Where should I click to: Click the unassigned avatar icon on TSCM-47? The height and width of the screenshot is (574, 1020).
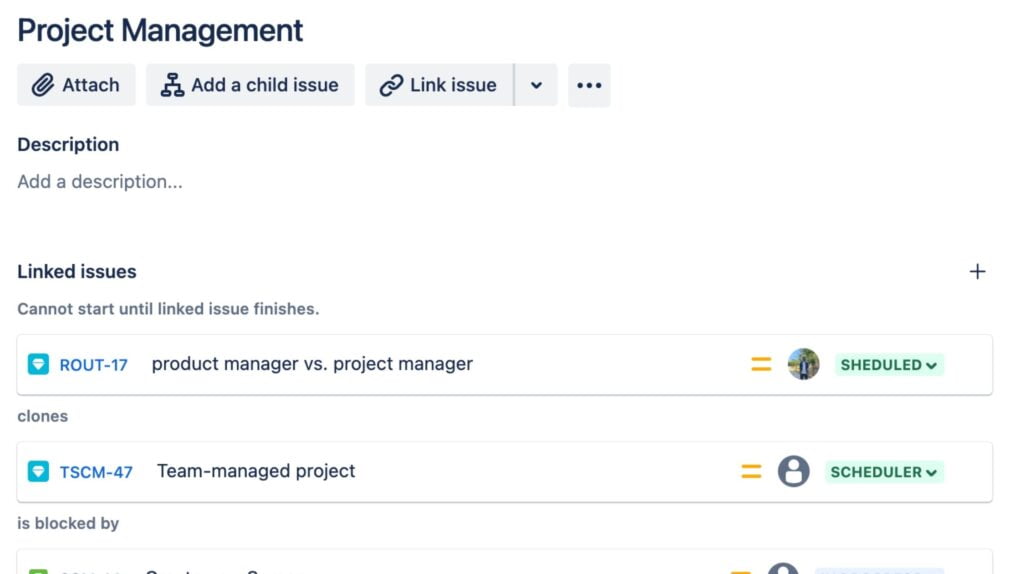pos(794,471)
